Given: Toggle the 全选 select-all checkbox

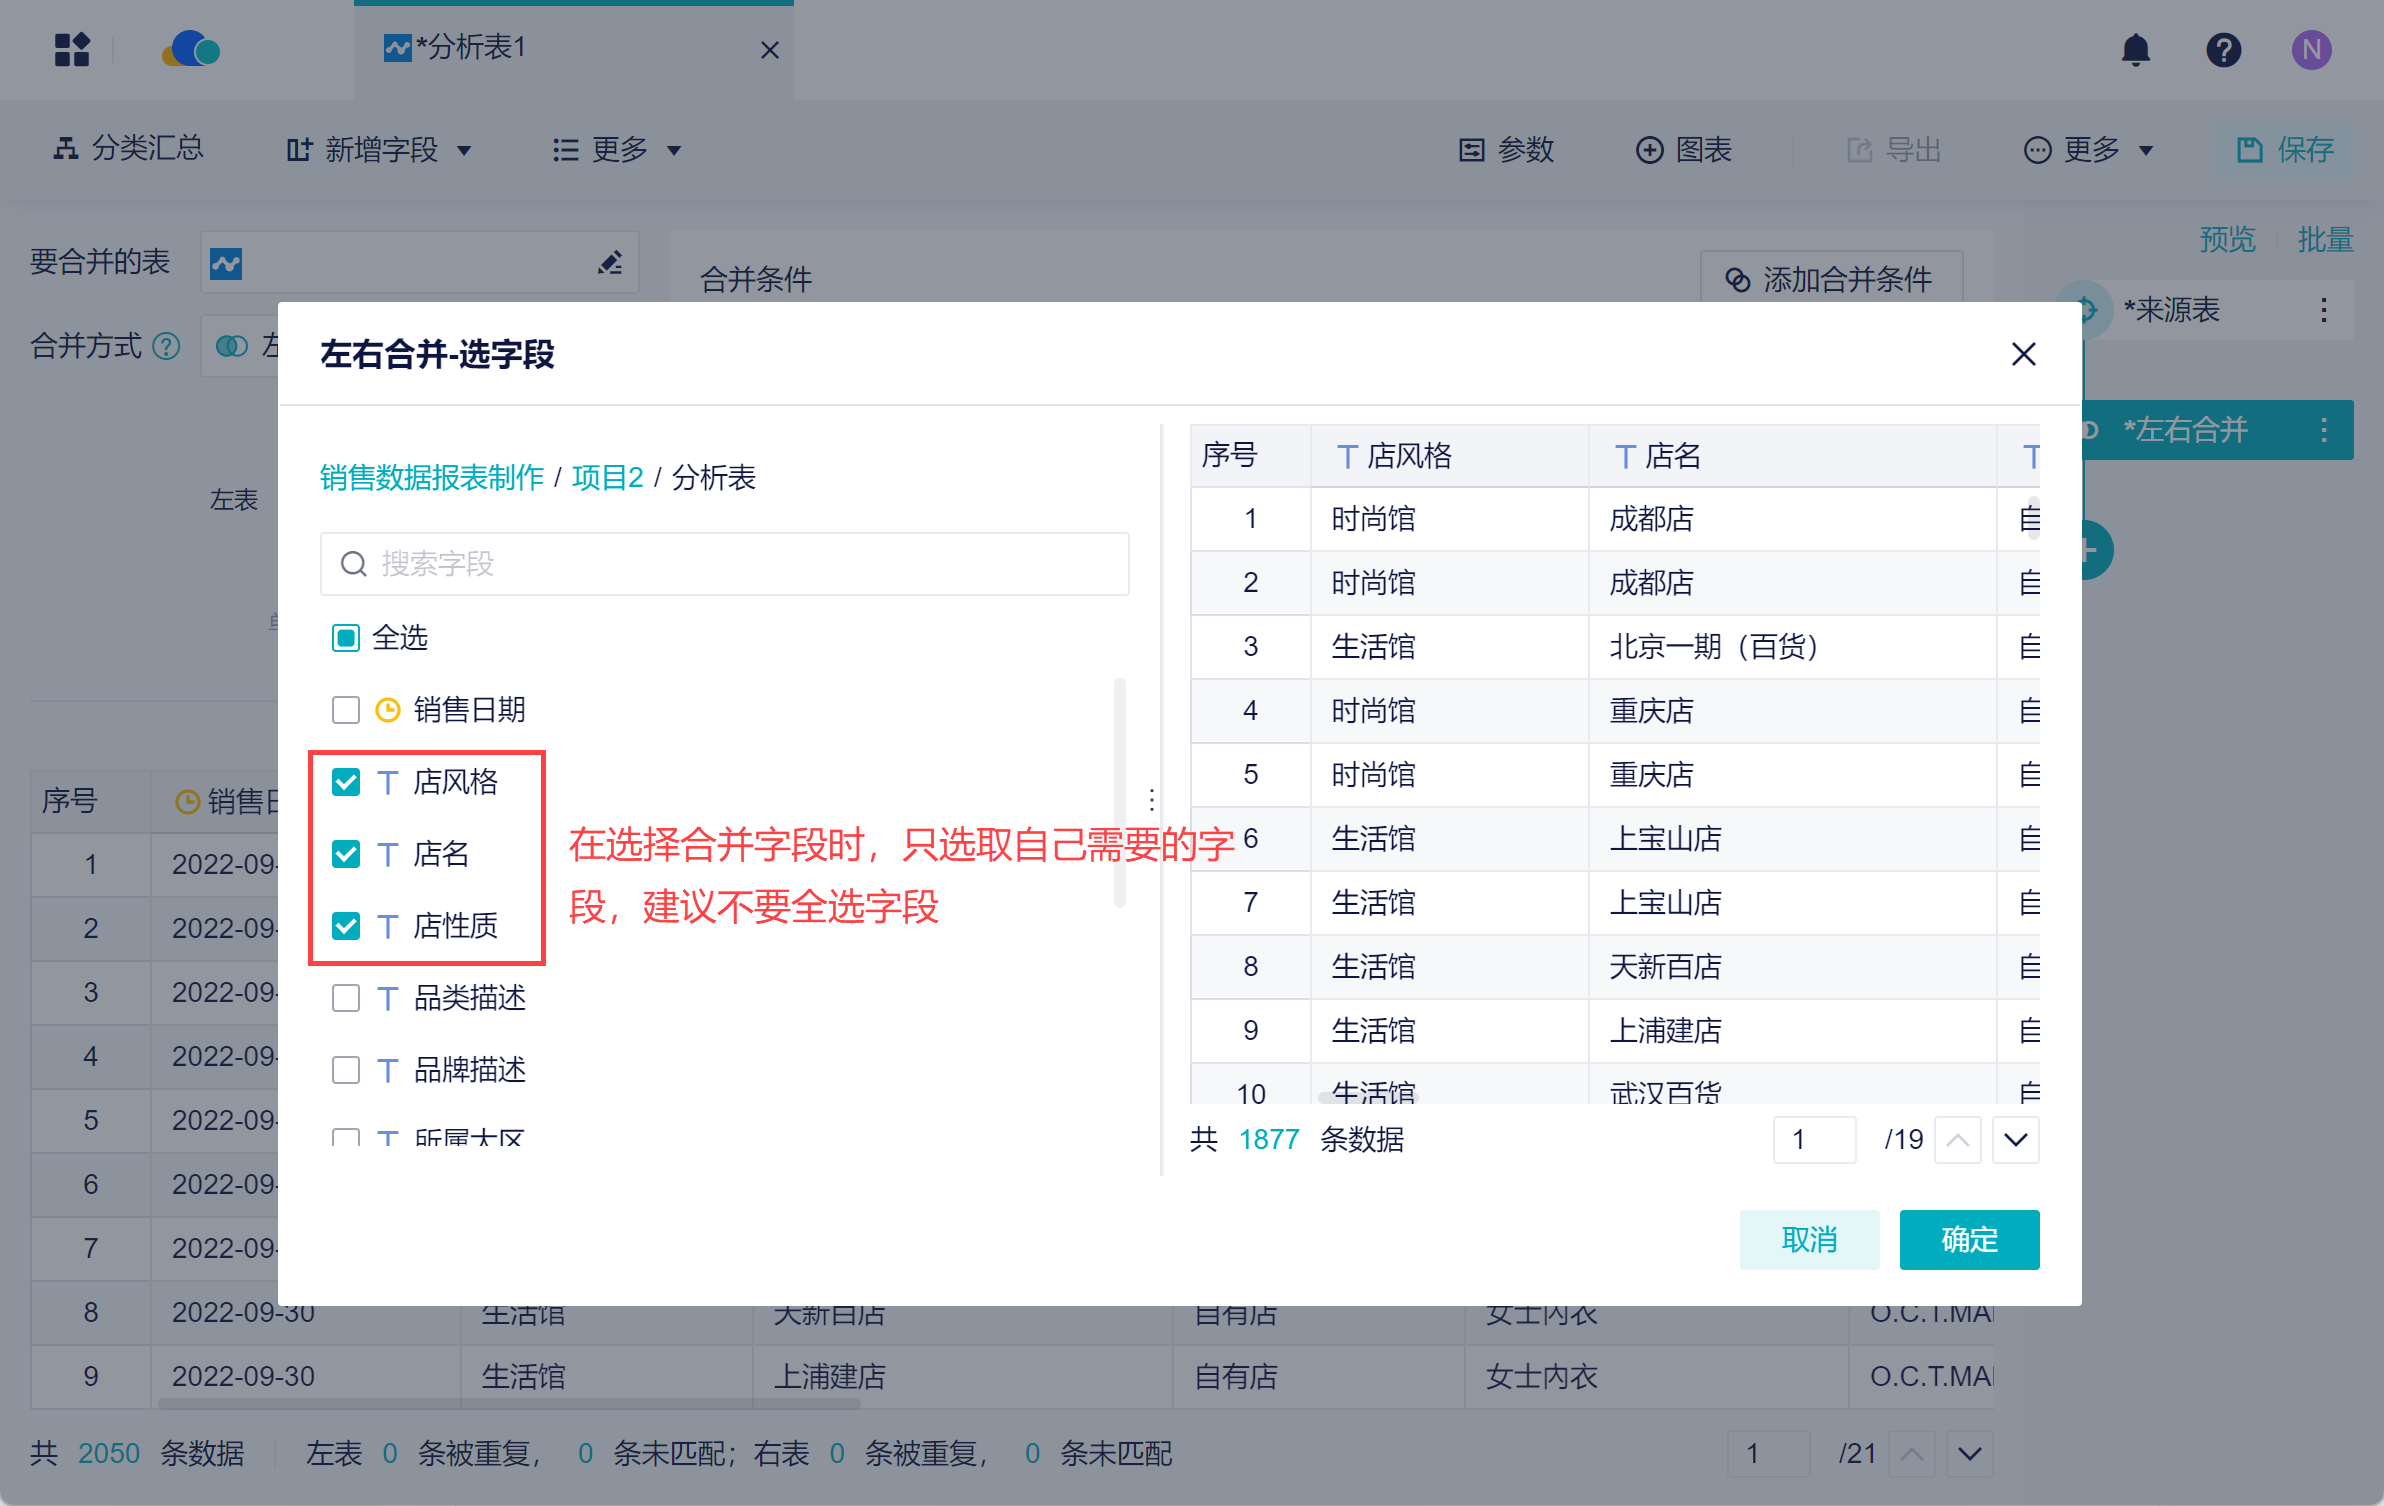Looking at the screenshot, I should tap(346, 638).
